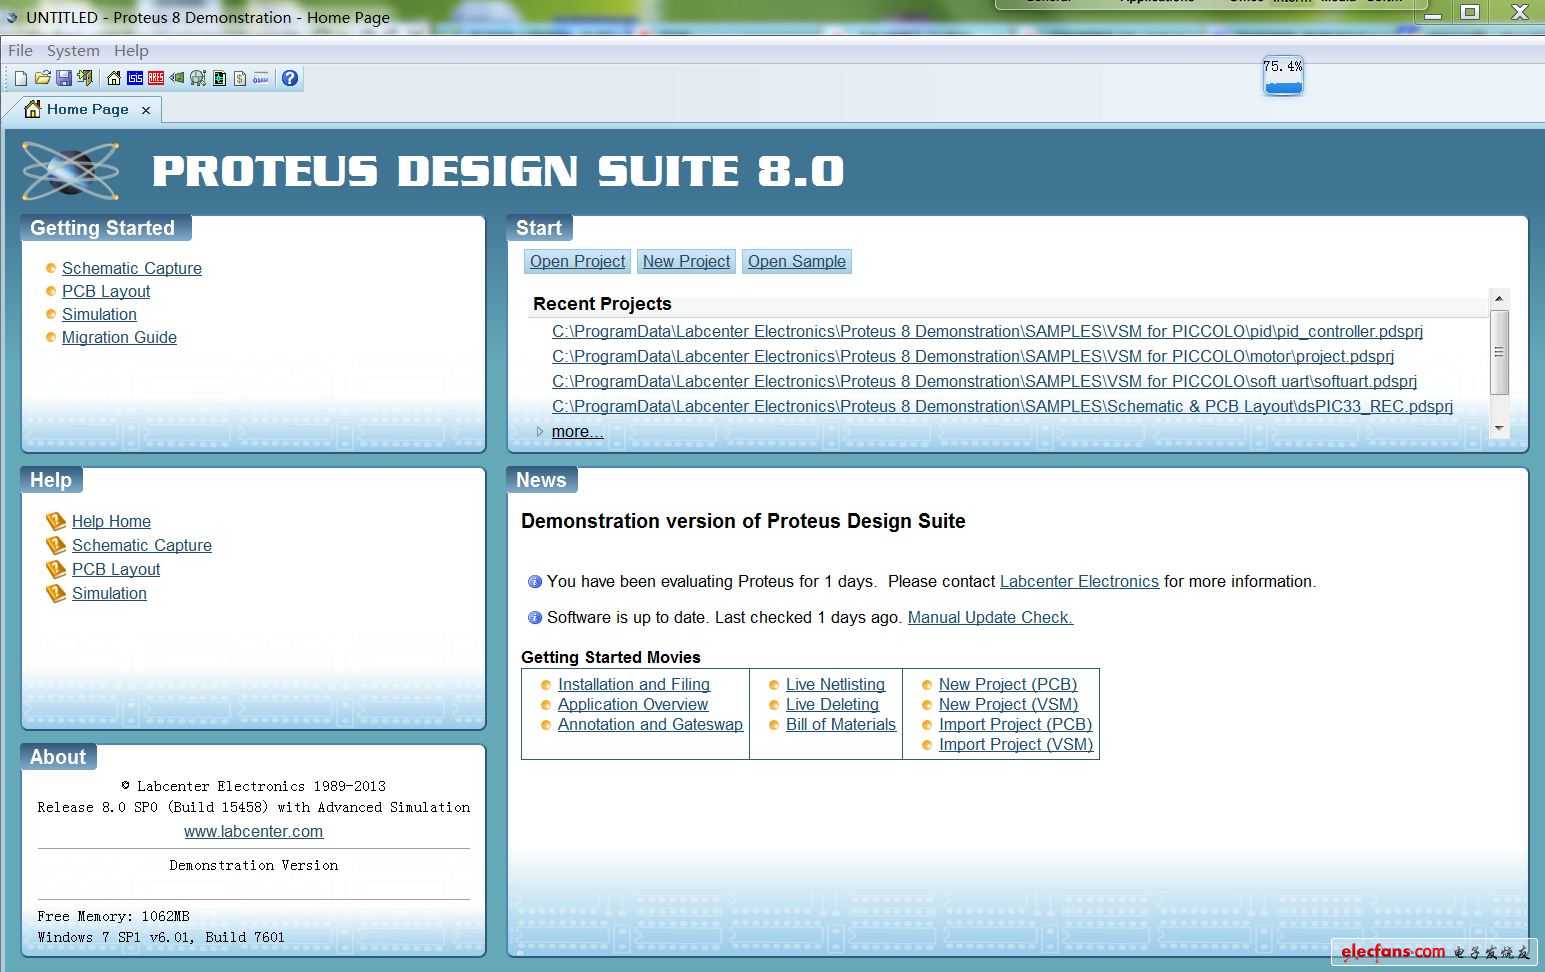The image size is (1545, 972).
Task: Open Help Simulation link
Action: click(x=109, y=593)
